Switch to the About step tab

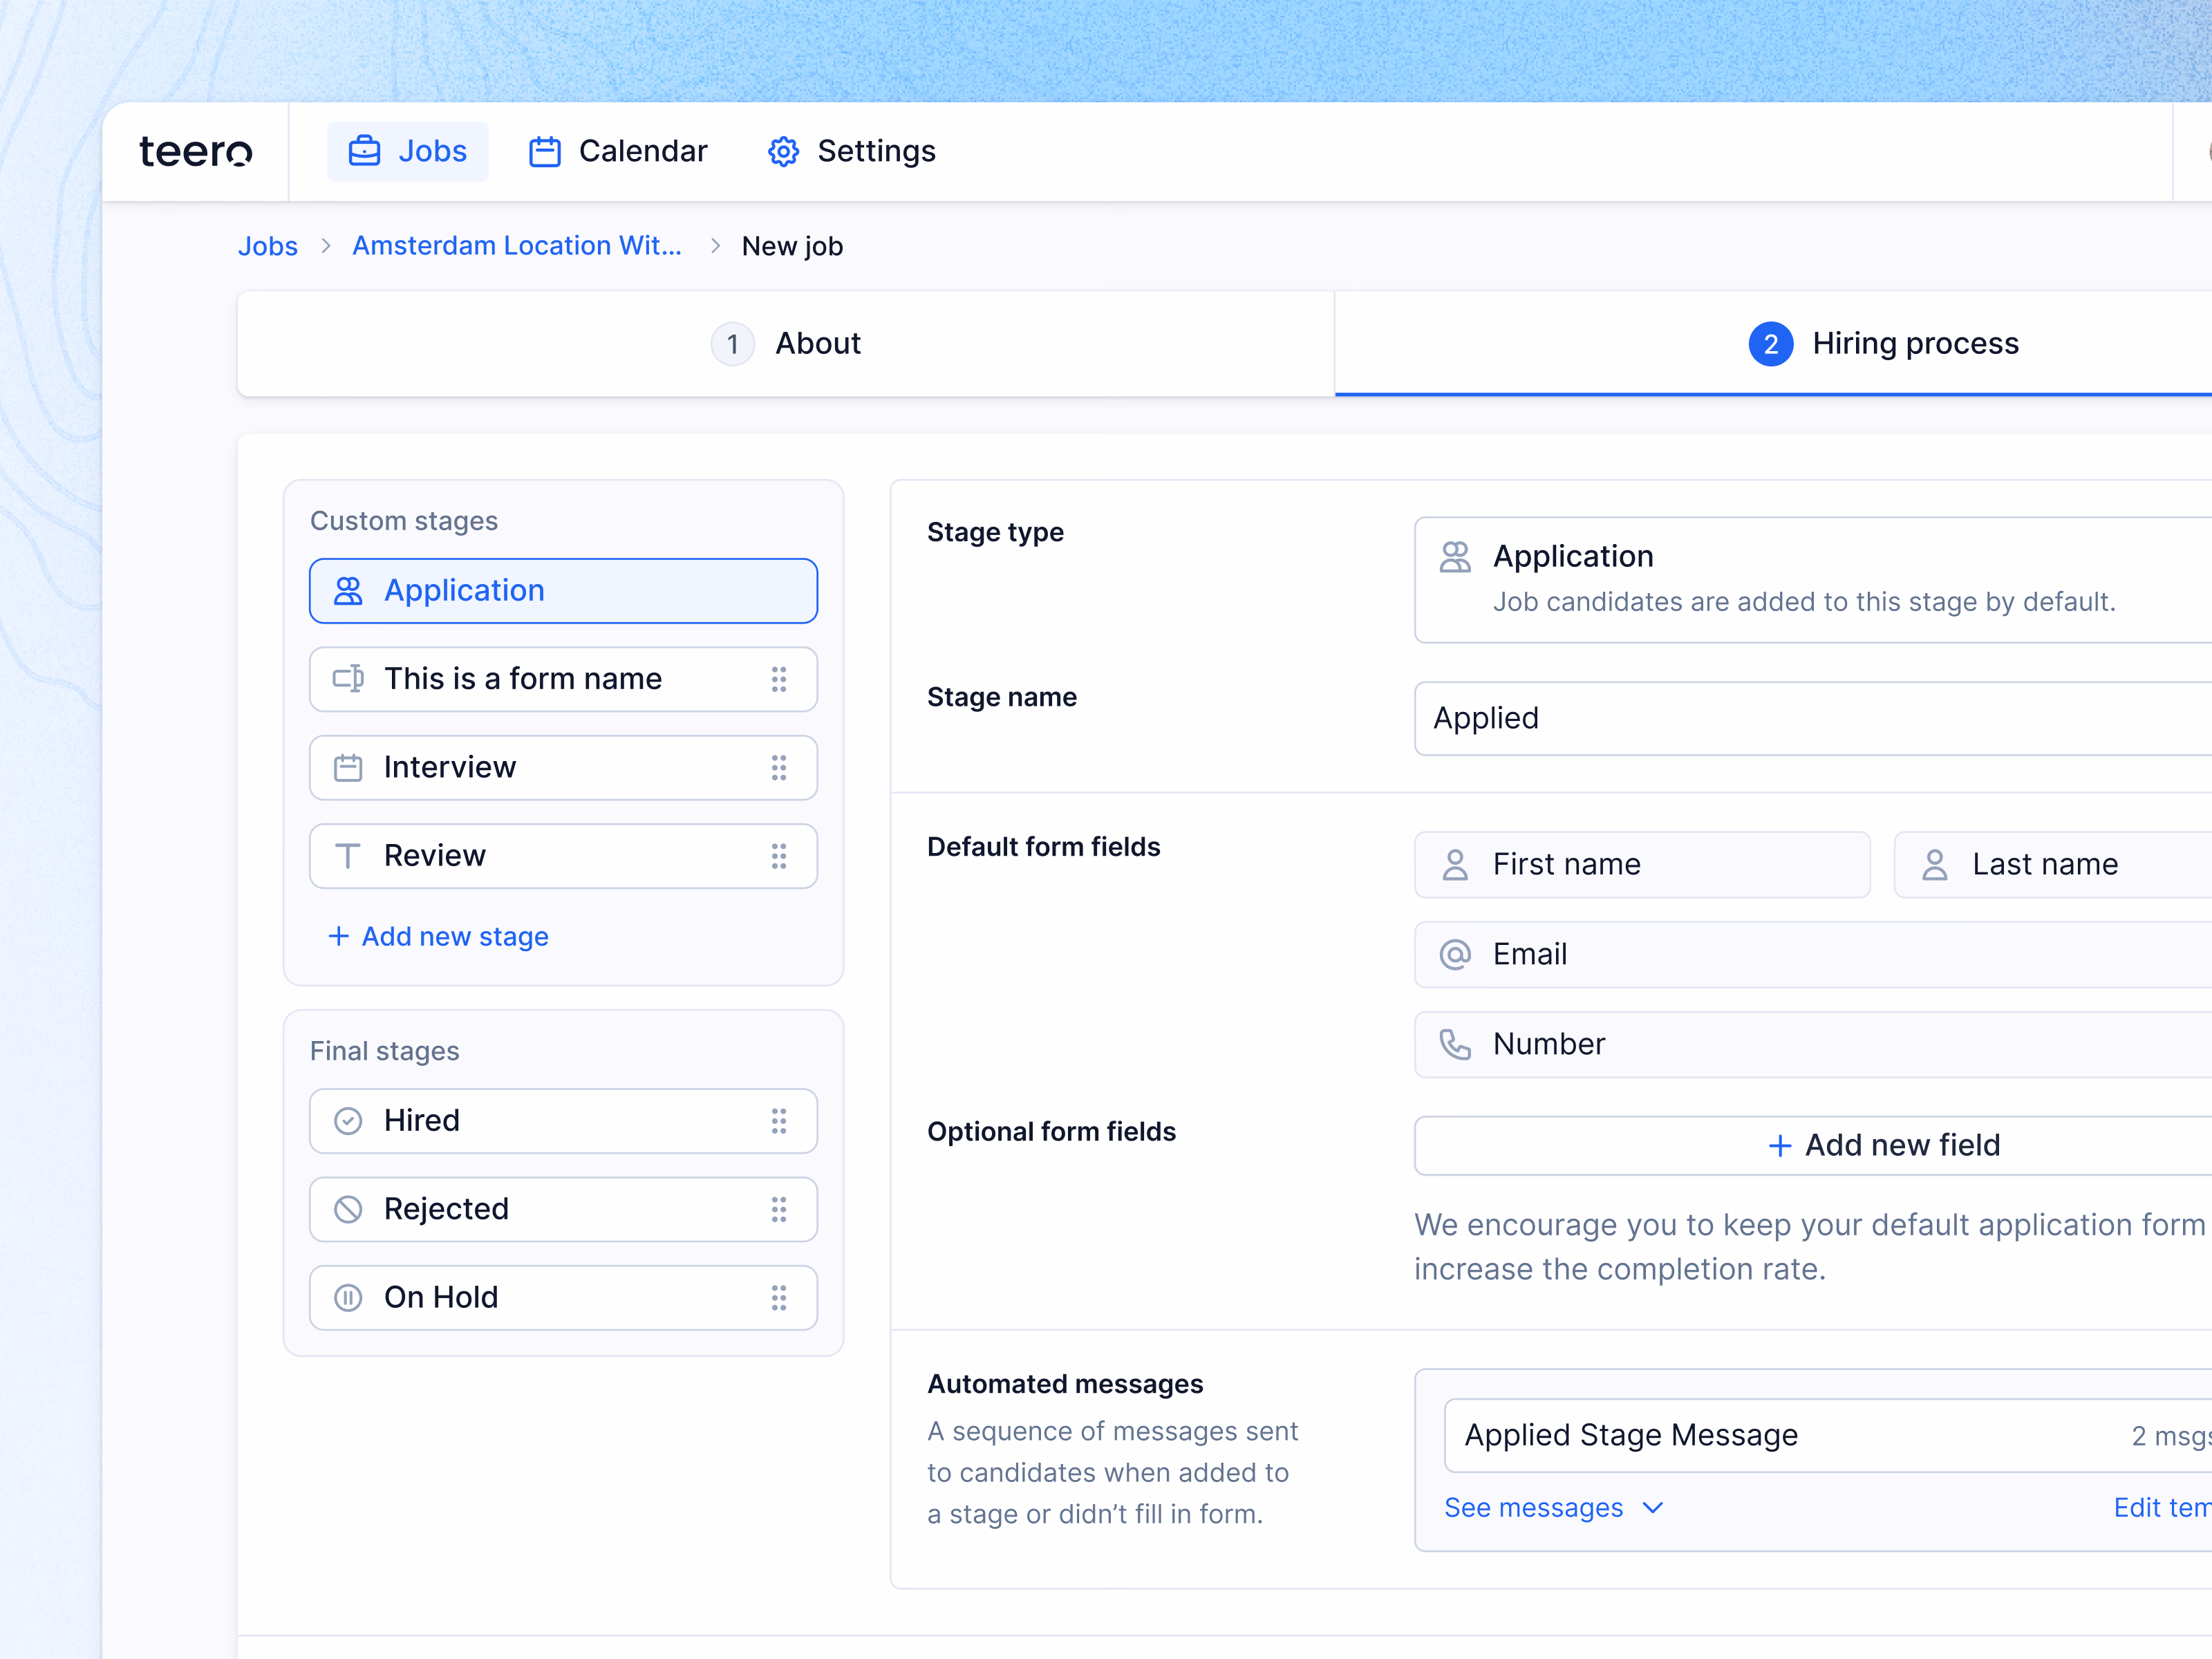(786, 343)
